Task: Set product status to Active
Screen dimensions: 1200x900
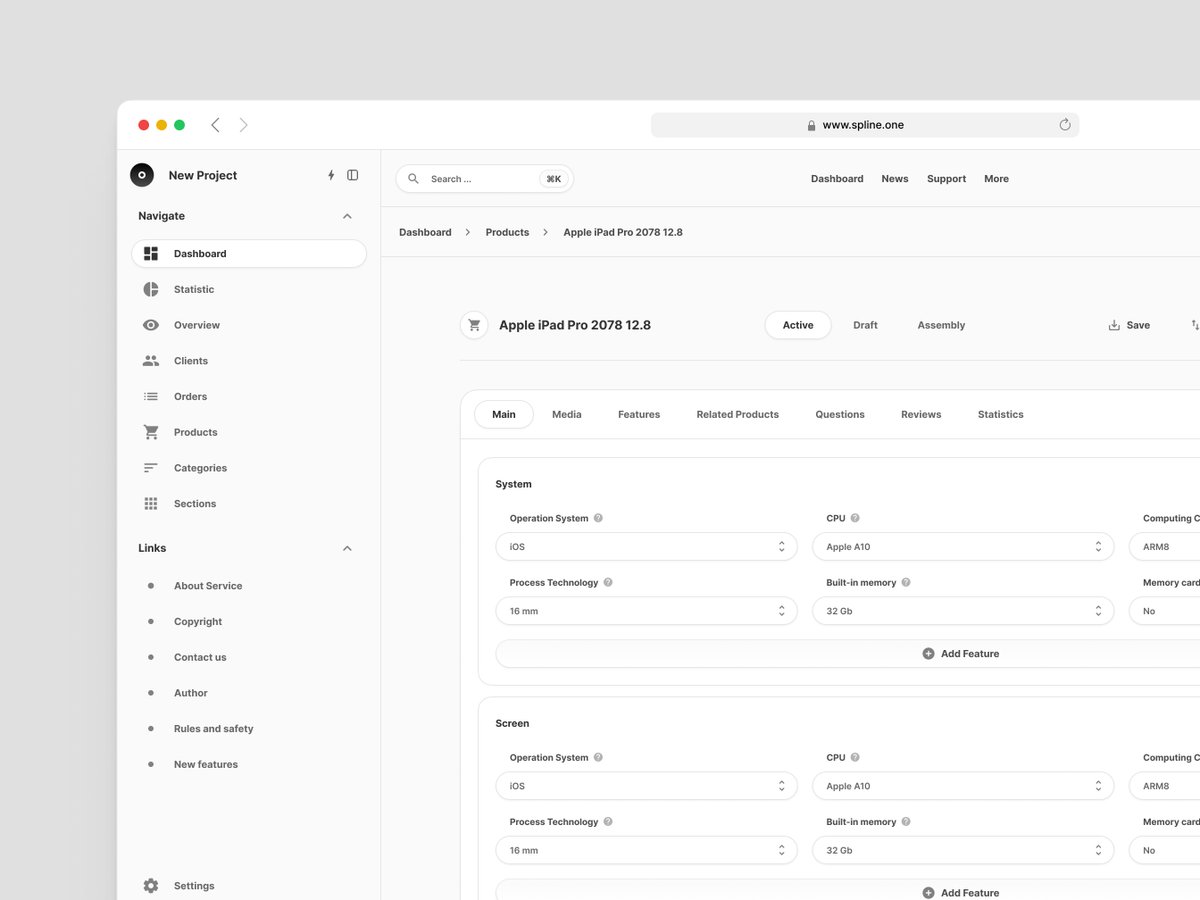Action: 798,325
